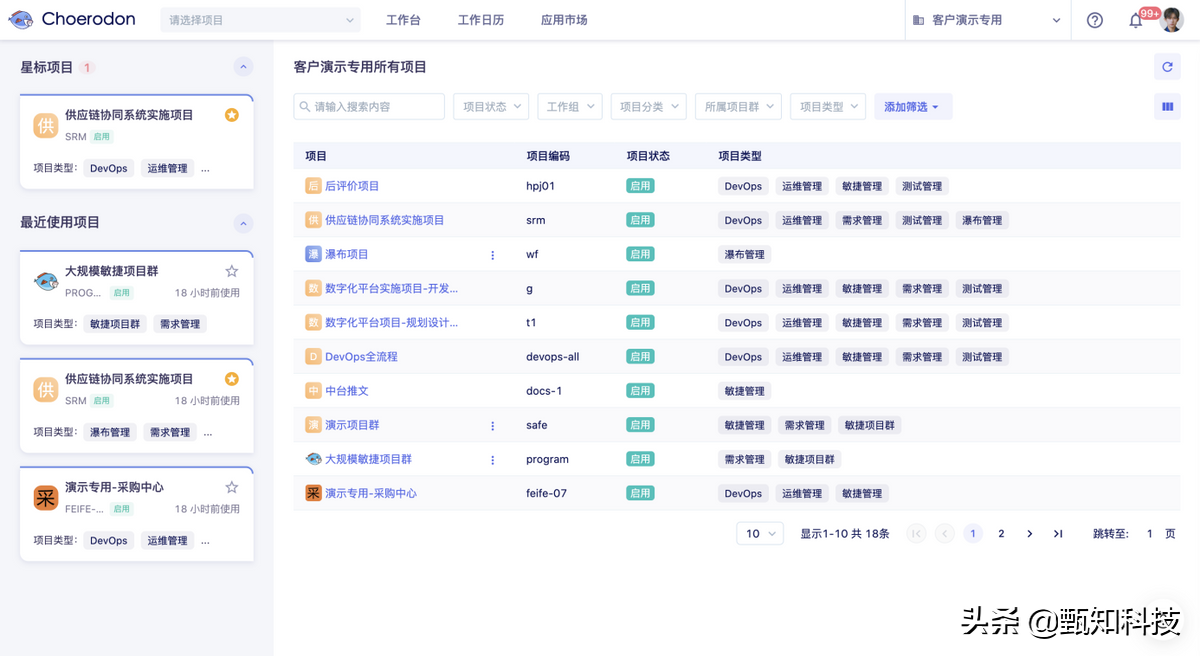Collapse the 星标项目 section
This screenshot has width=1200, height=656.
[x=243, y=66]
